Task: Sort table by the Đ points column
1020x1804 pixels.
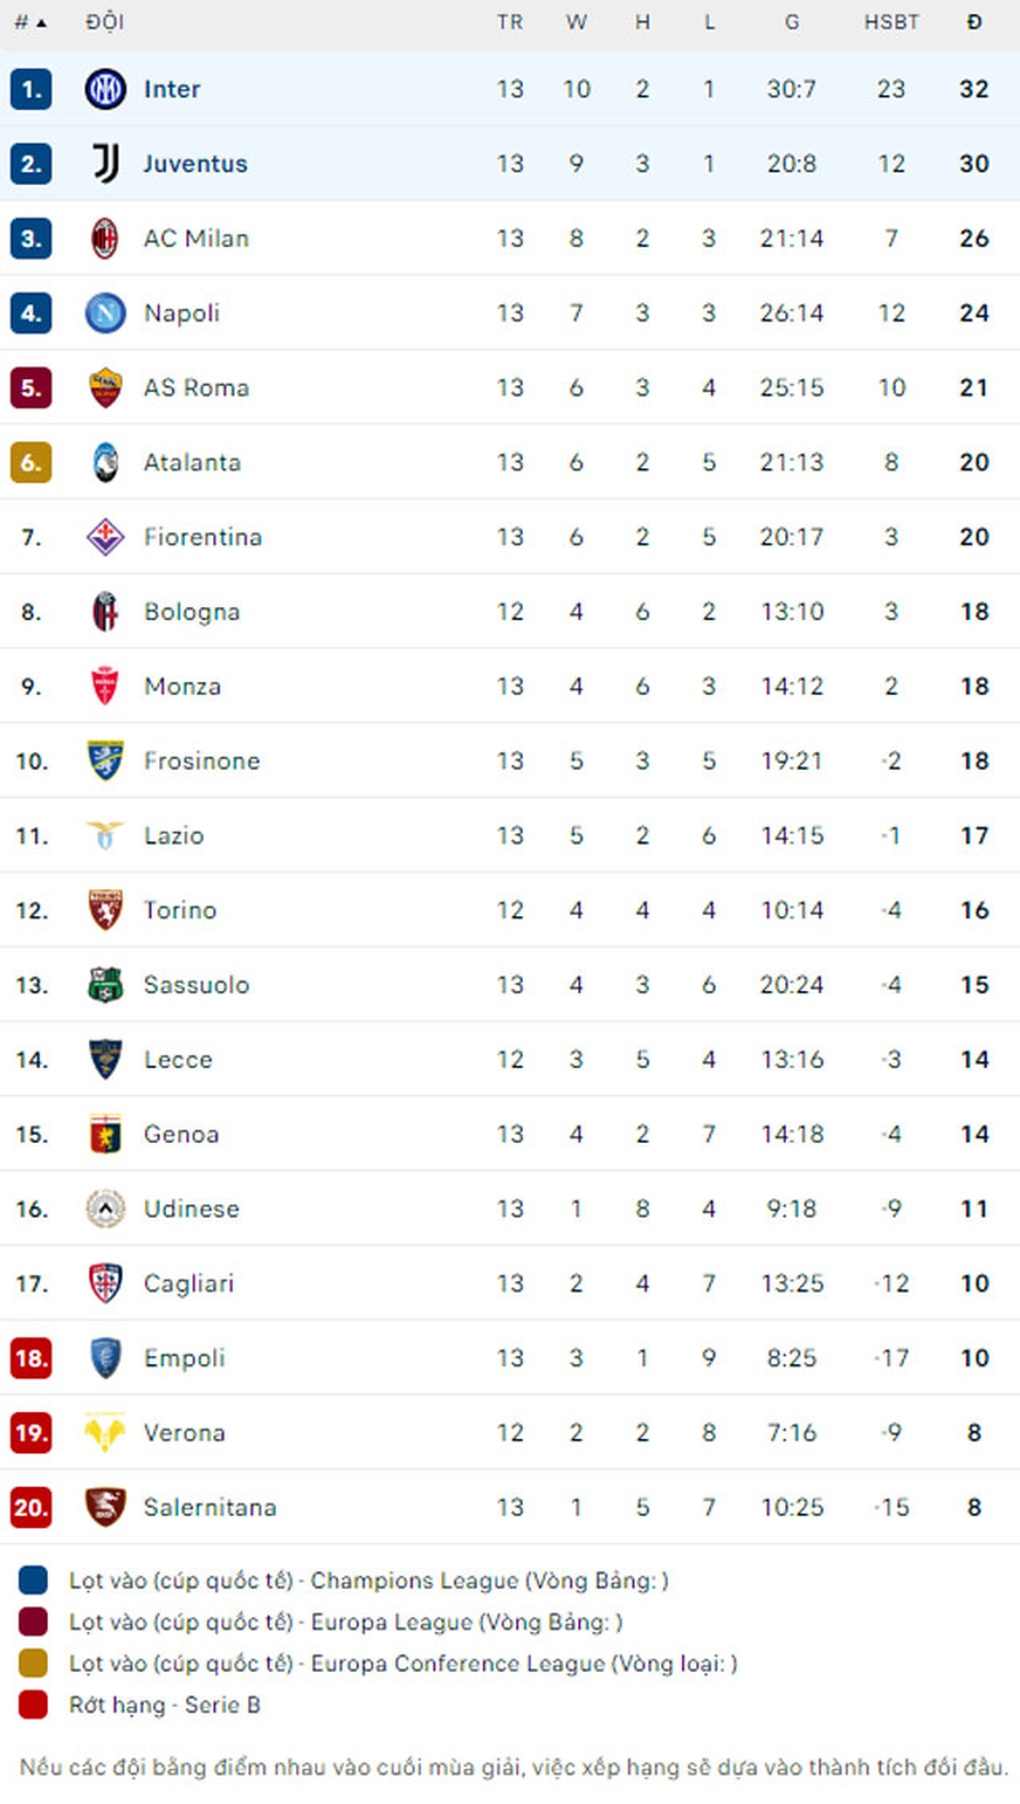Action: click(x=974, y=22)
